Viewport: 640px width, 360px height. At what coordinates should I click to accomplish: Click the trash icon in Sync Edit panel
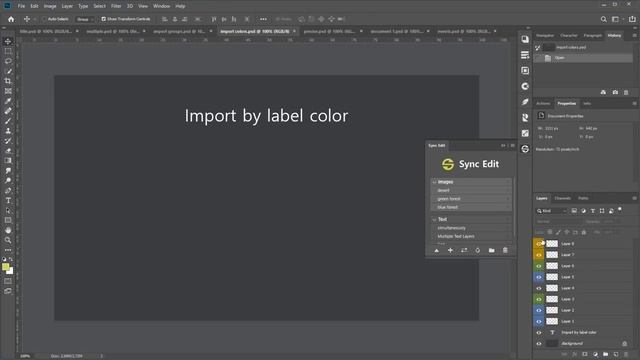pyautogui.click(x=505, y=250)
